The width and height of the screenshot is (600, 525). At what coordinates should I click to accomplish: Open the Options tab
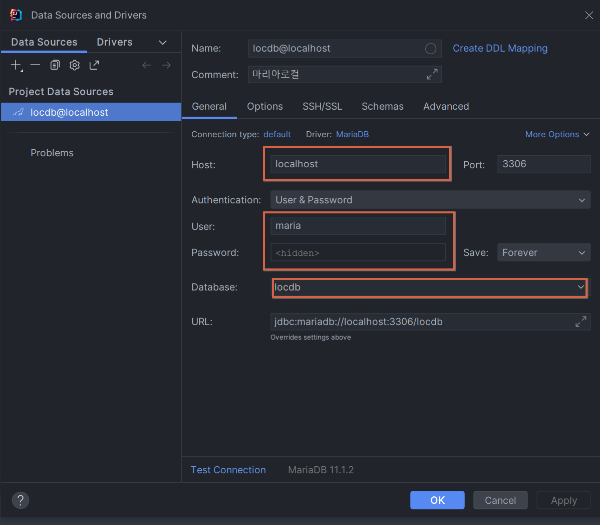(265, 106)
